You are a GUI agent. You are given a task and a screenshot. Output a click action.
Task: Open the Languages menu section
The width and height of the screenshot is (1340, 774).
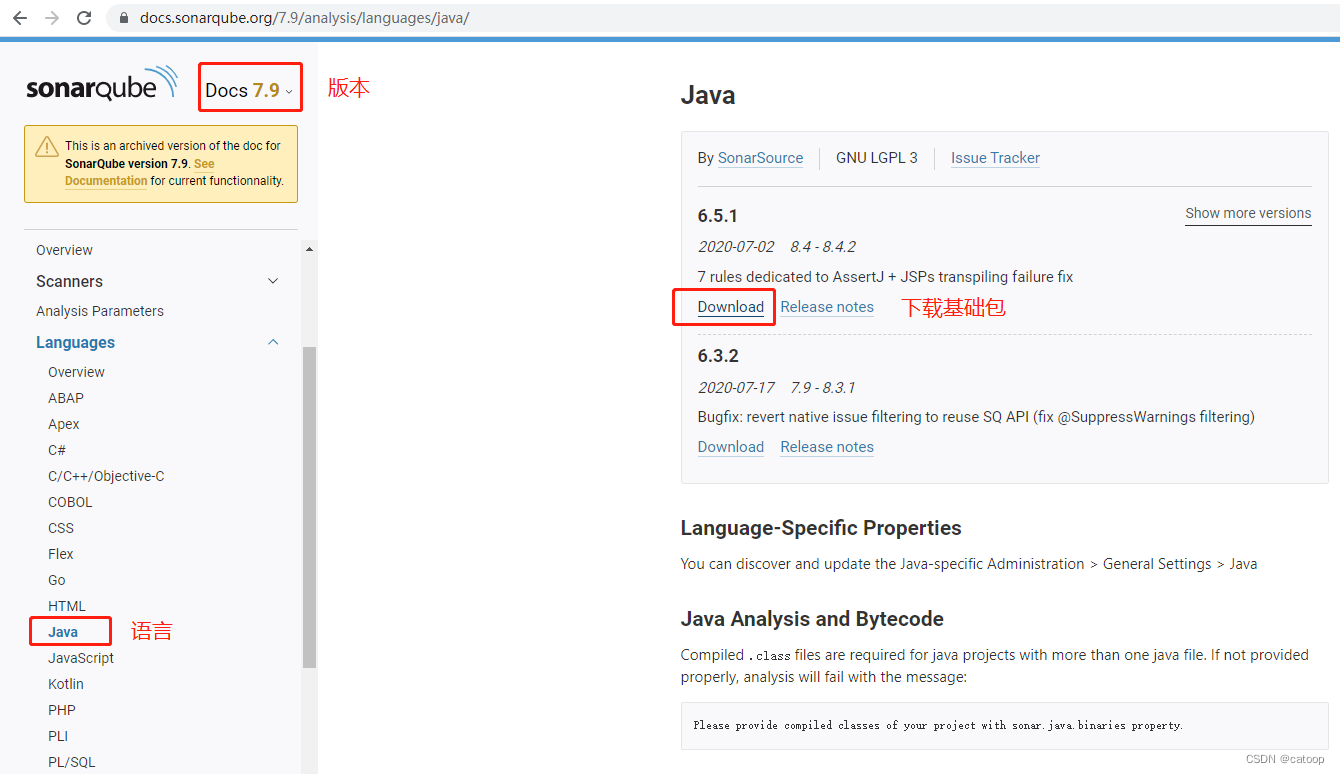75,342
